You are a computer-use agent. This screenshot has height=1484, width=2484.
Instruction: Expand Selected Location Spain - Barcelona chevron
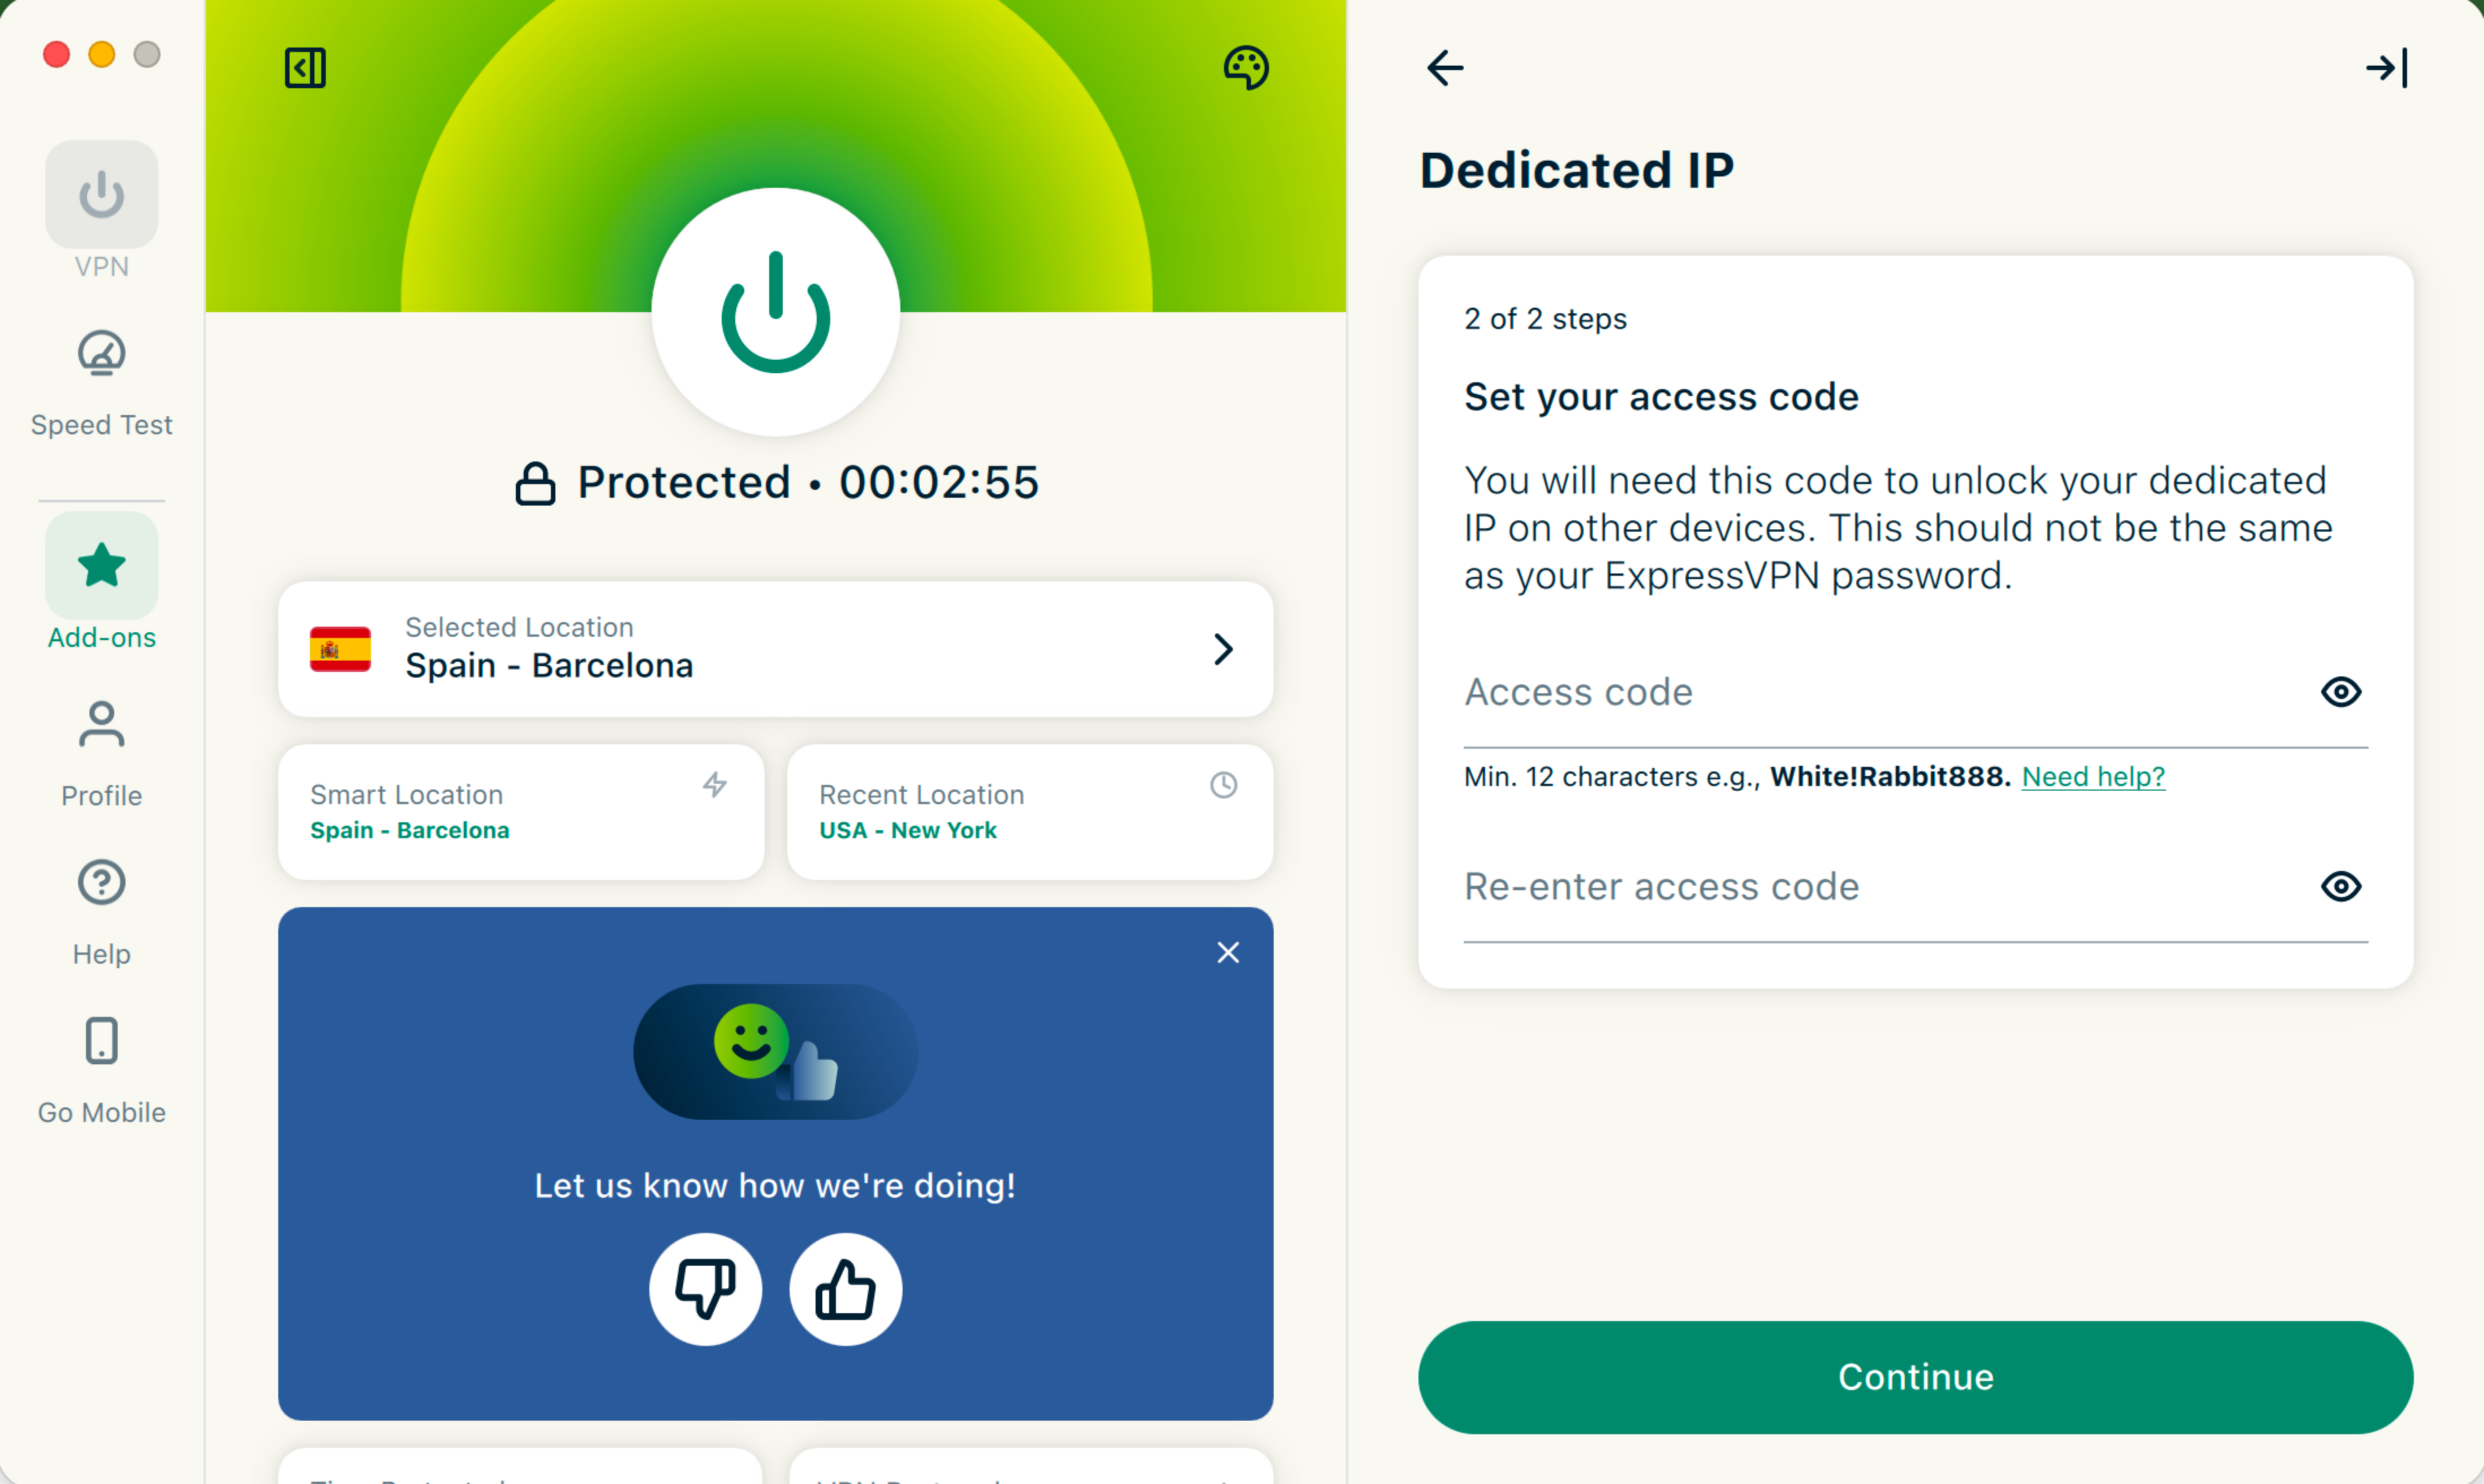click(1223, 649)
